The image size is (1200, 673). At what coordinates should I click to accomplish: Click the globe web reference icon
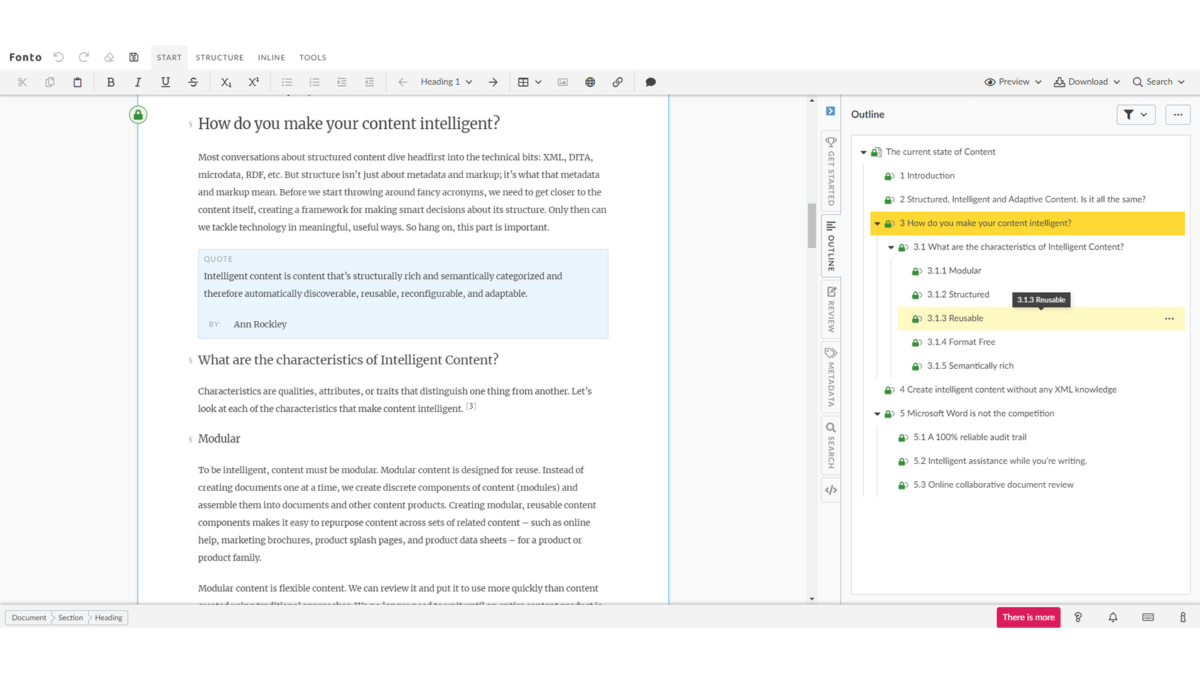590,82
